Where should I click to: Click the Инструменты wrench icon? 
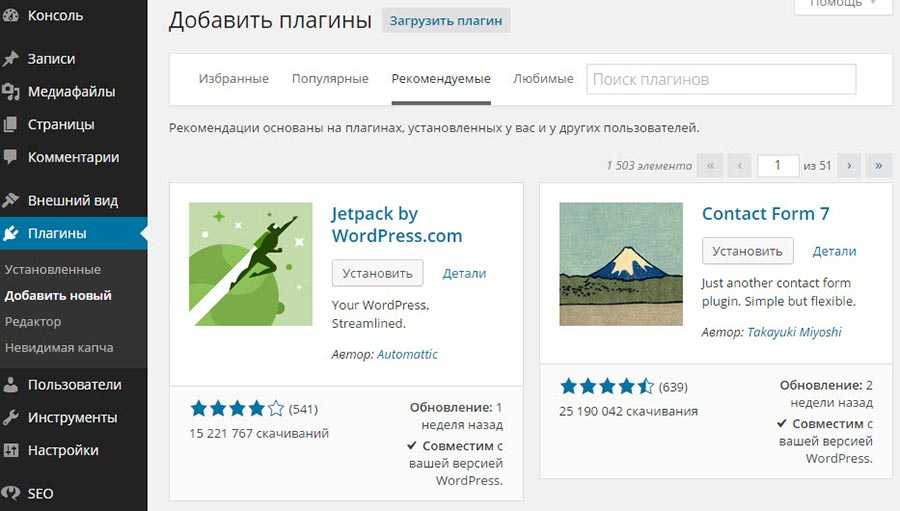(11, 418)
